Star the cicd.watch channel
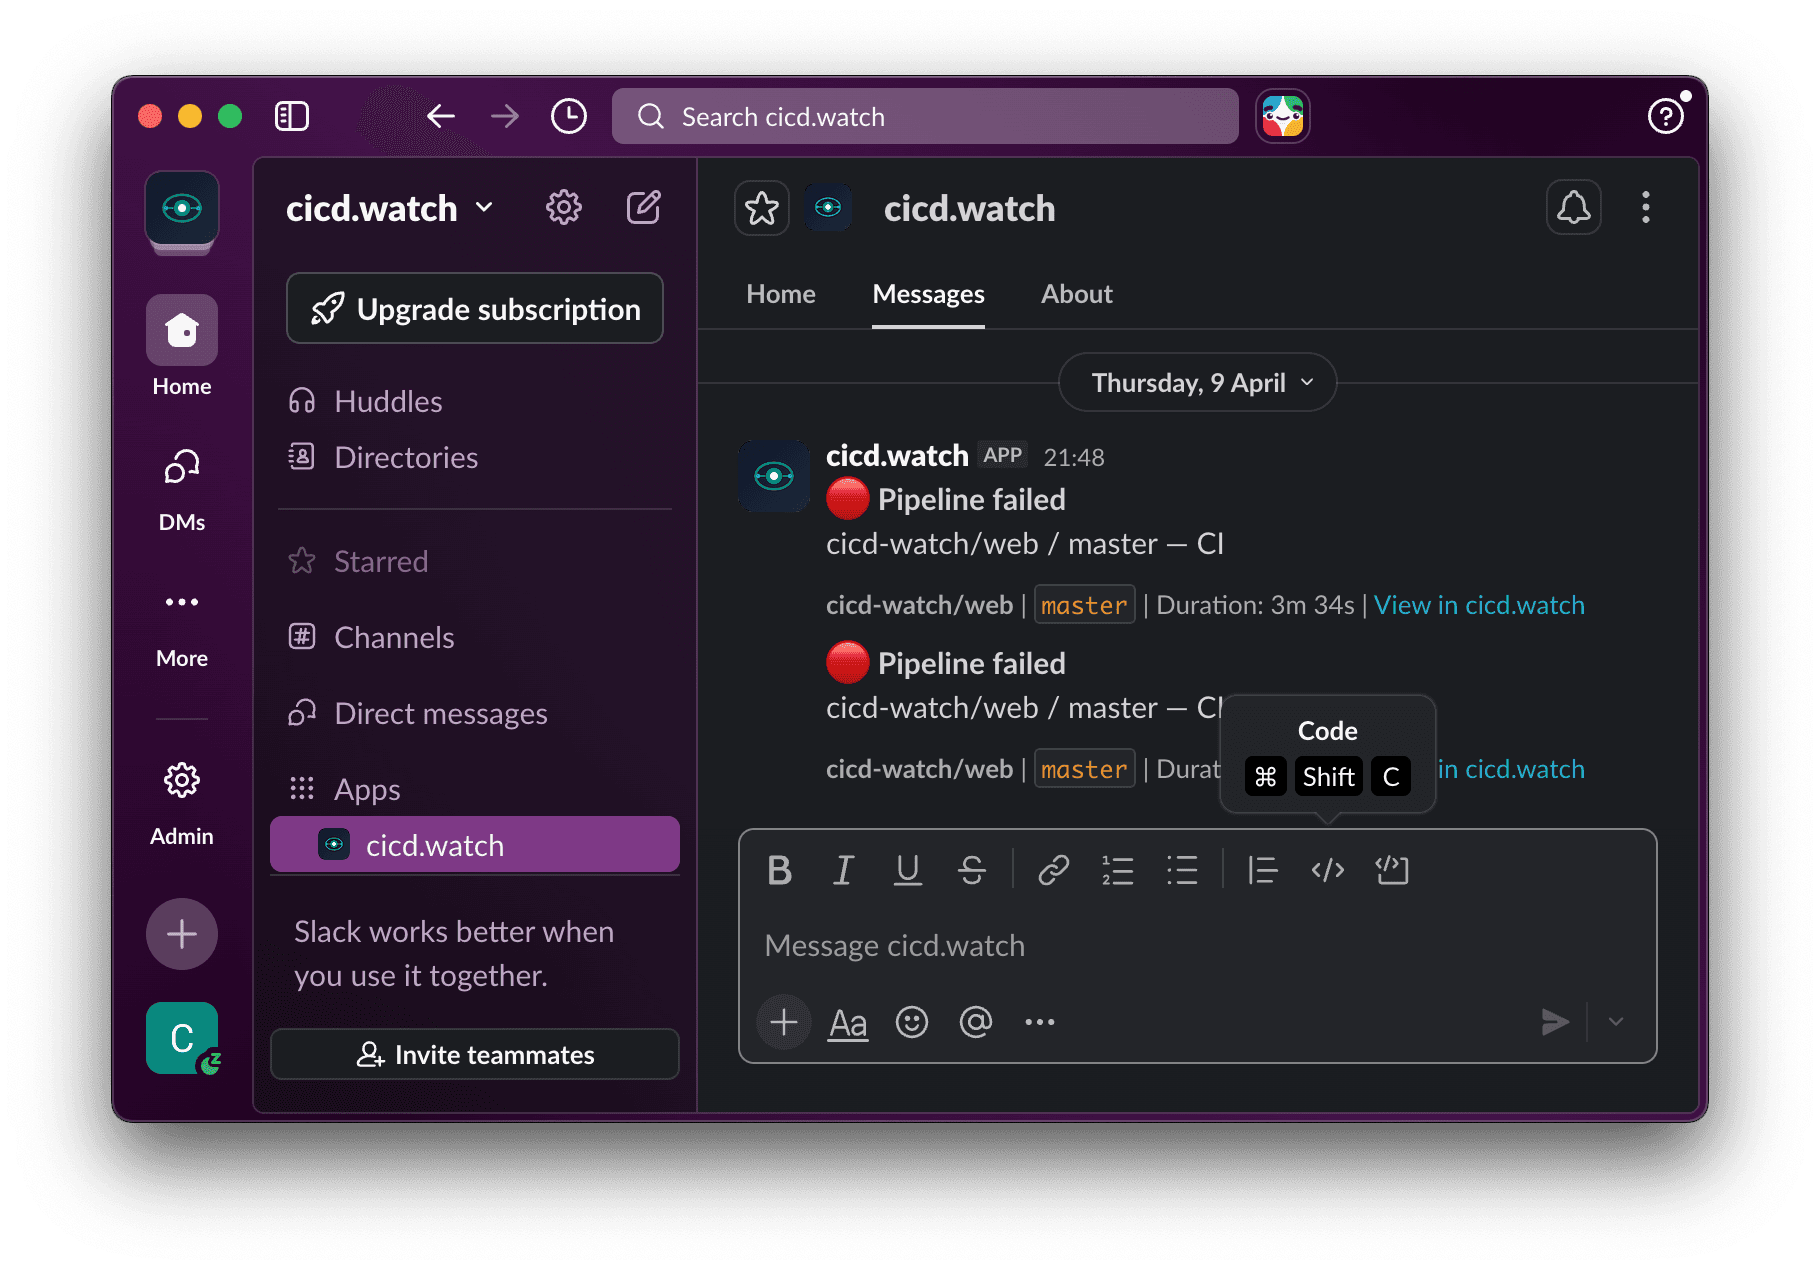The width and height of the screenshot is (1820, 1270). (761, 208)
